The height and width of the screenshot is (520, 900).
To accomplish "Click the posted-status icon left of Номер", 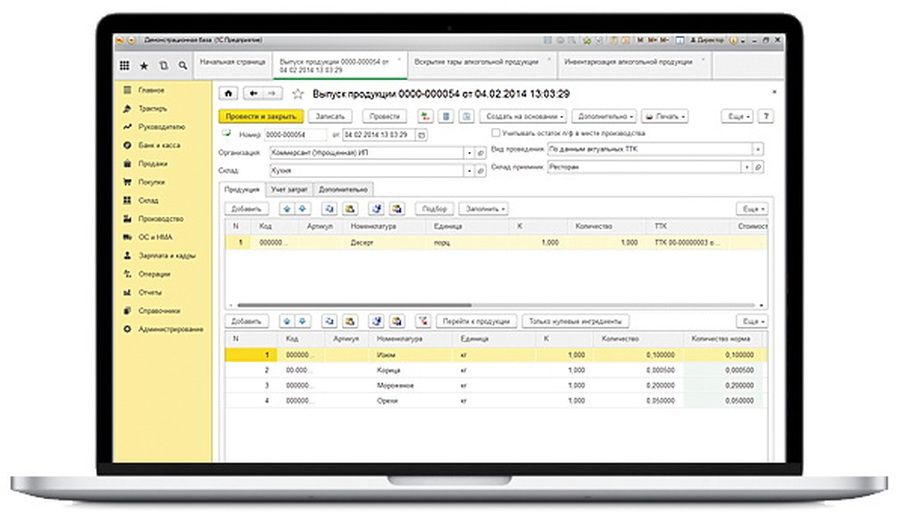I will (227, 133).
